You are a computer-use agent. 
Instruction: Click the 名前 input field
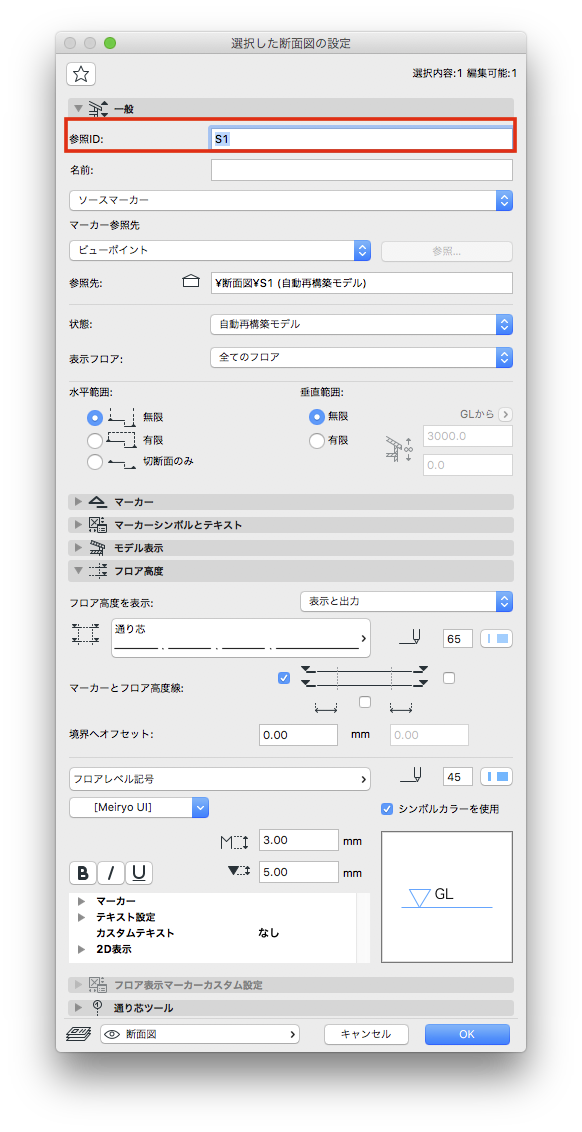pyautogui.click(x=362, y=170)
